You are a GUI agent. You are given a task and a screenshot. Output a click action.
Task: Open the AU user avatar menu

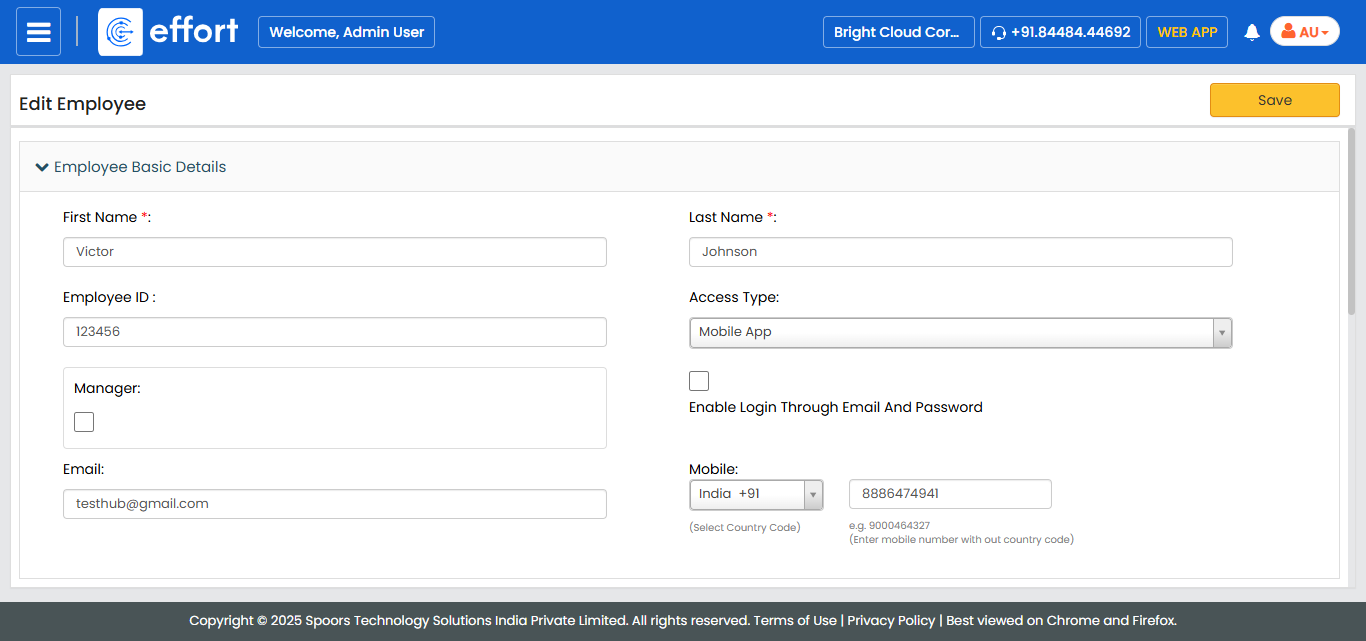point(1304,32)
